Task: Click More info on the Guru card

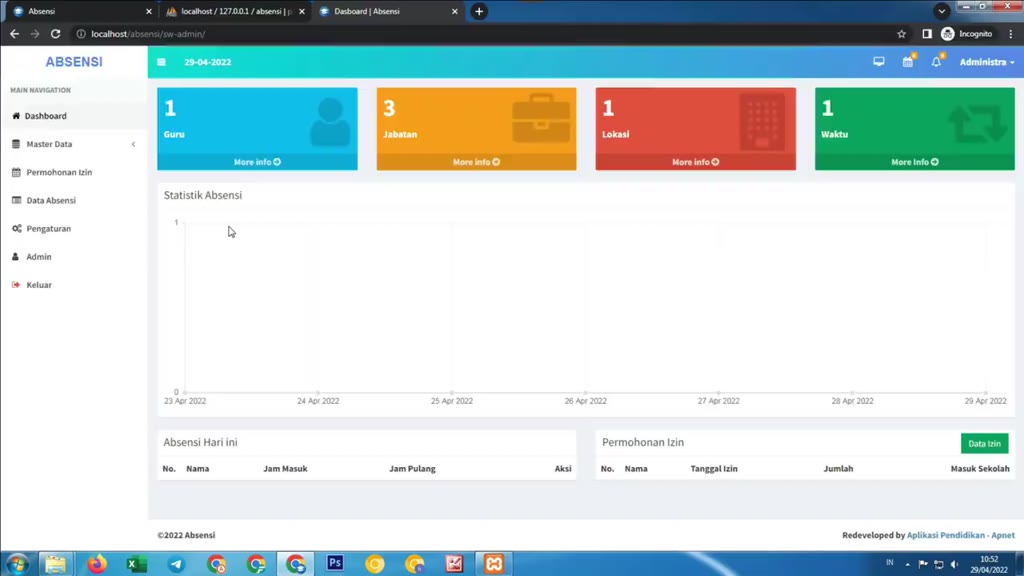Action: point(256,161)
